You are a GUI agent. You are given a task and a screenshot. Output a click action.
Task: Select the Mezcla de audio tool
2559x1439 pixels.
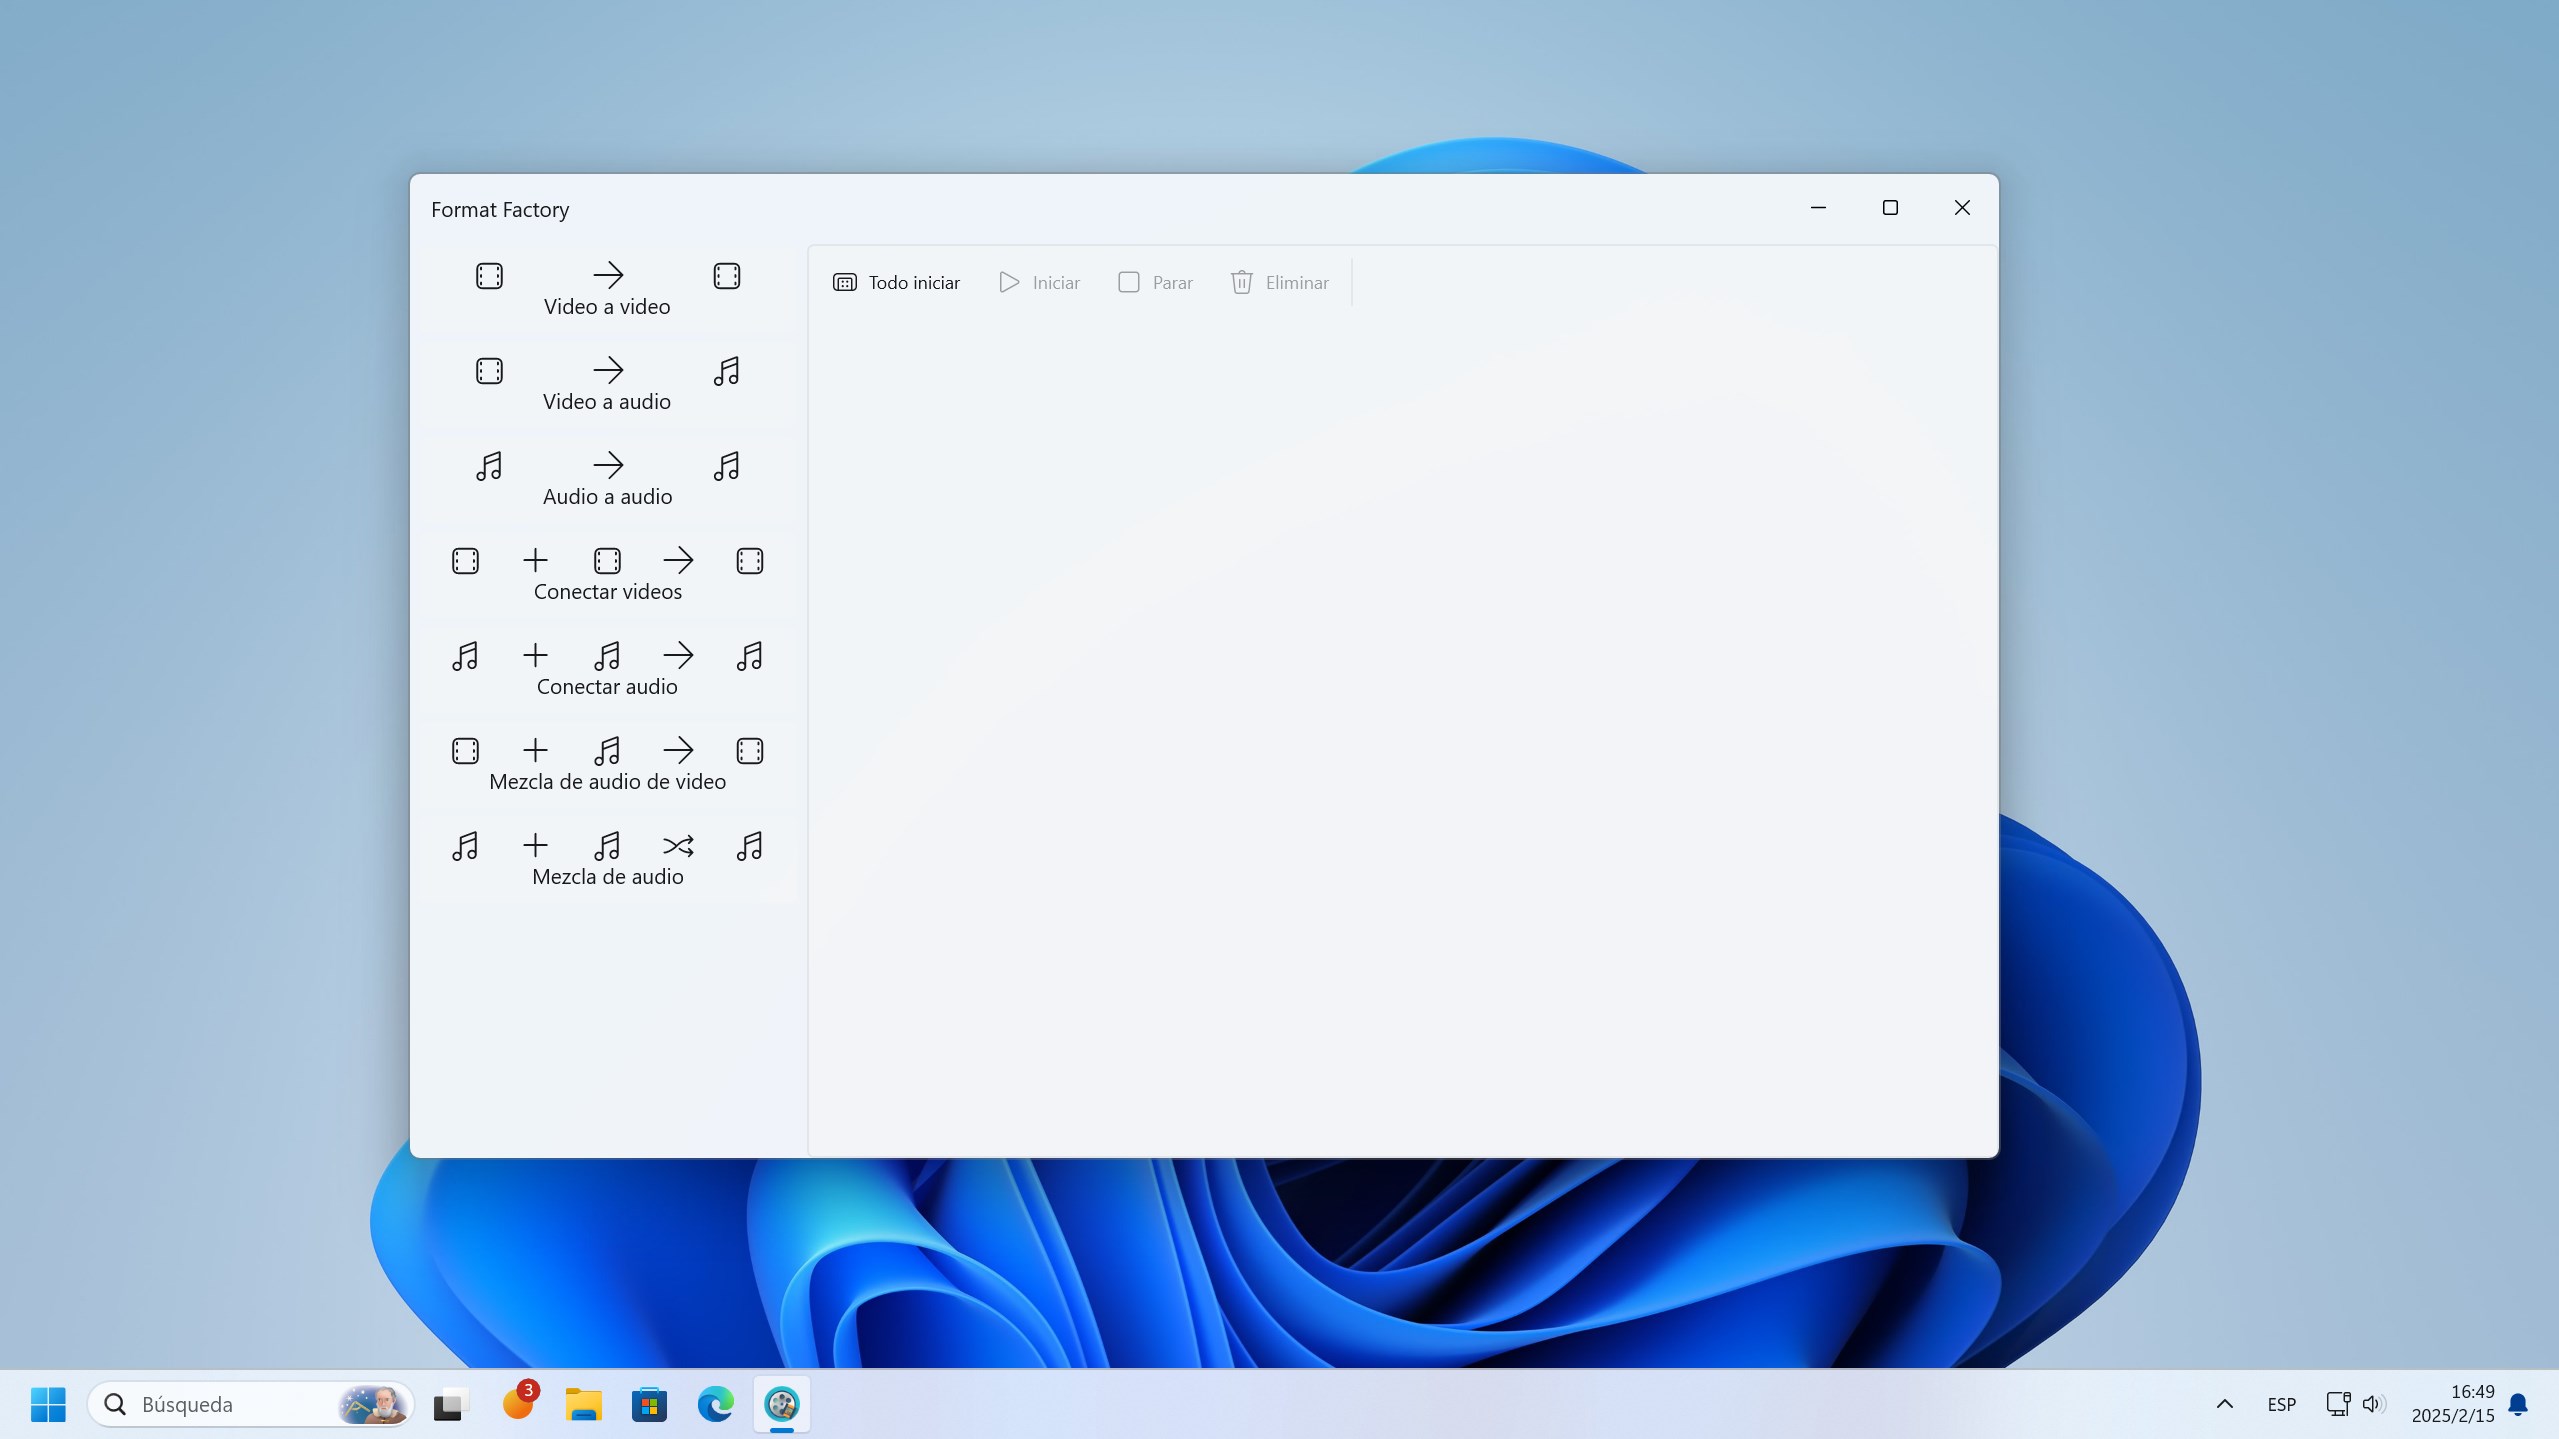click(607, 859)
